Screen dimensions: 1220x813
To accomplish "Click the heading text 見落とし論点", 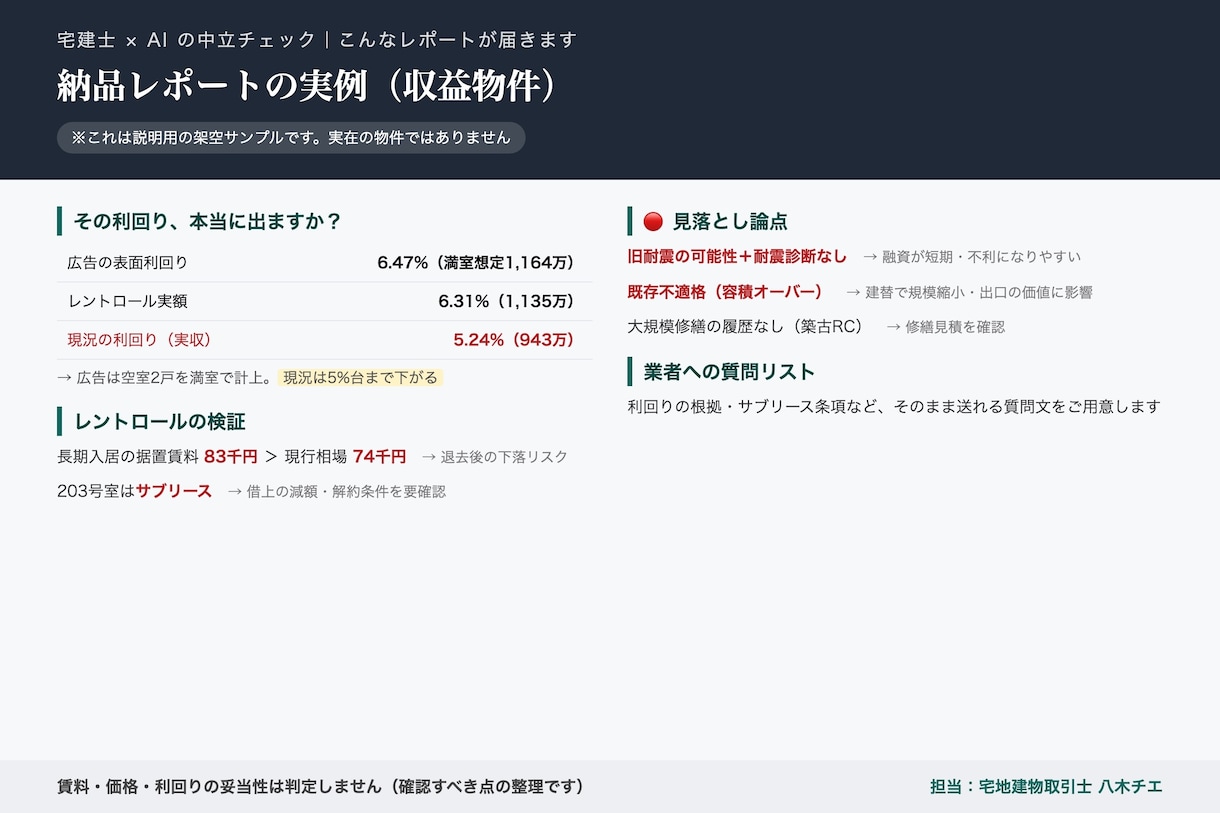I will tap(730, 221).
